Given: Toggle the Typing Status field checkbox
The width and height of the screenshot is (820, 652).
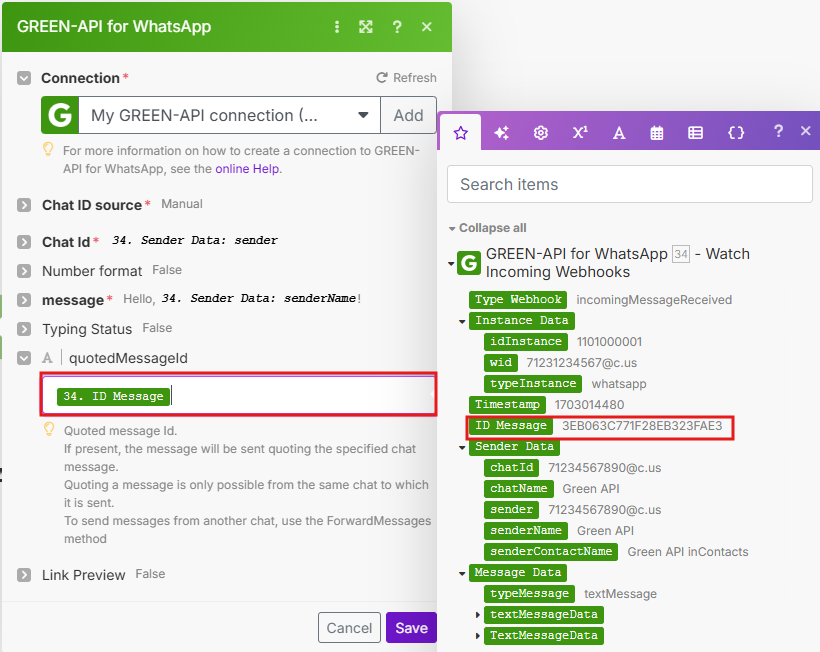Looking at the screenshot, I should [x=24, y=329].
